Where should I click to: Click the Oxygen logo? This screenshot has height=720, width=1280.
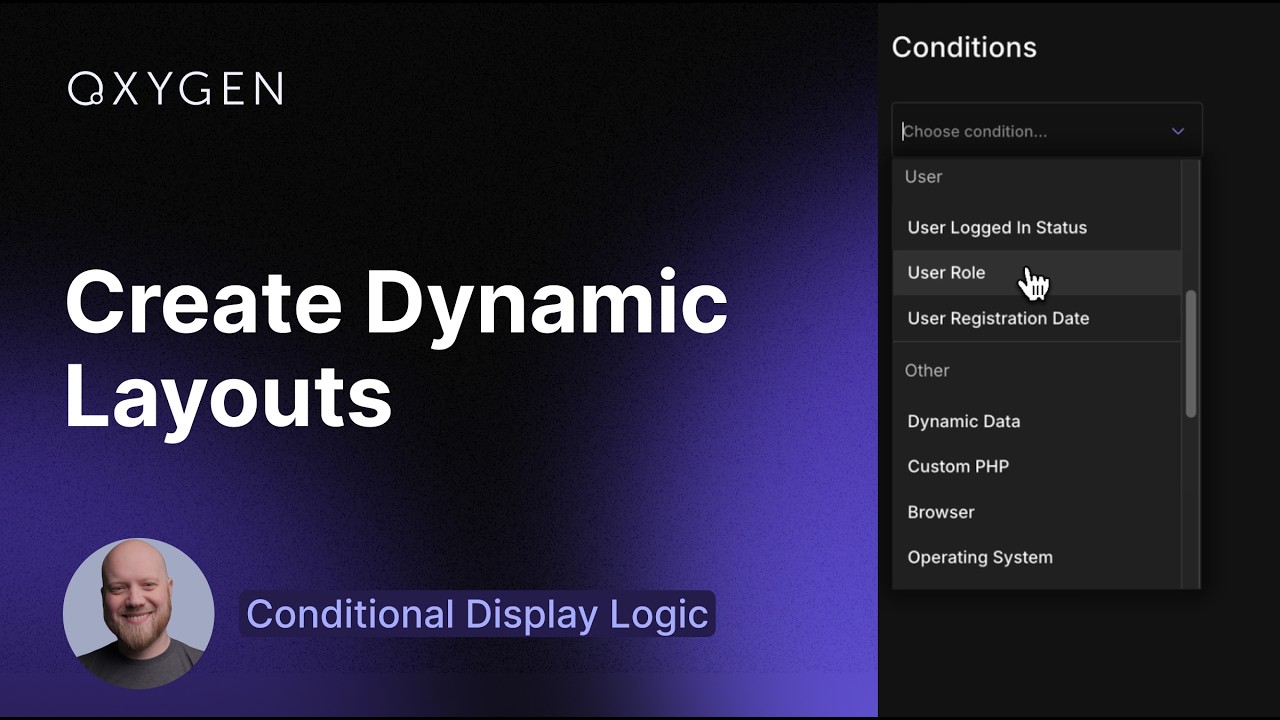click(175, 89)
